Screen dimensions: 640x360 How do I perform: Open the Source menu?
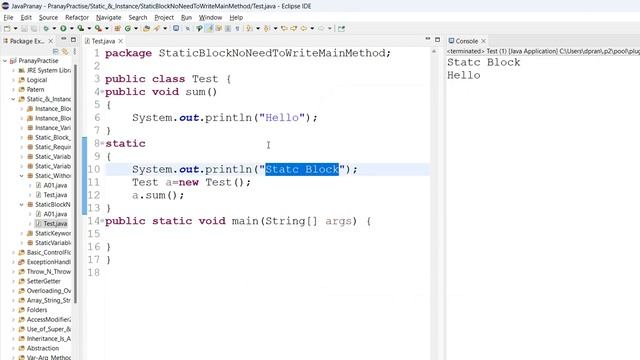pos(48,18)
